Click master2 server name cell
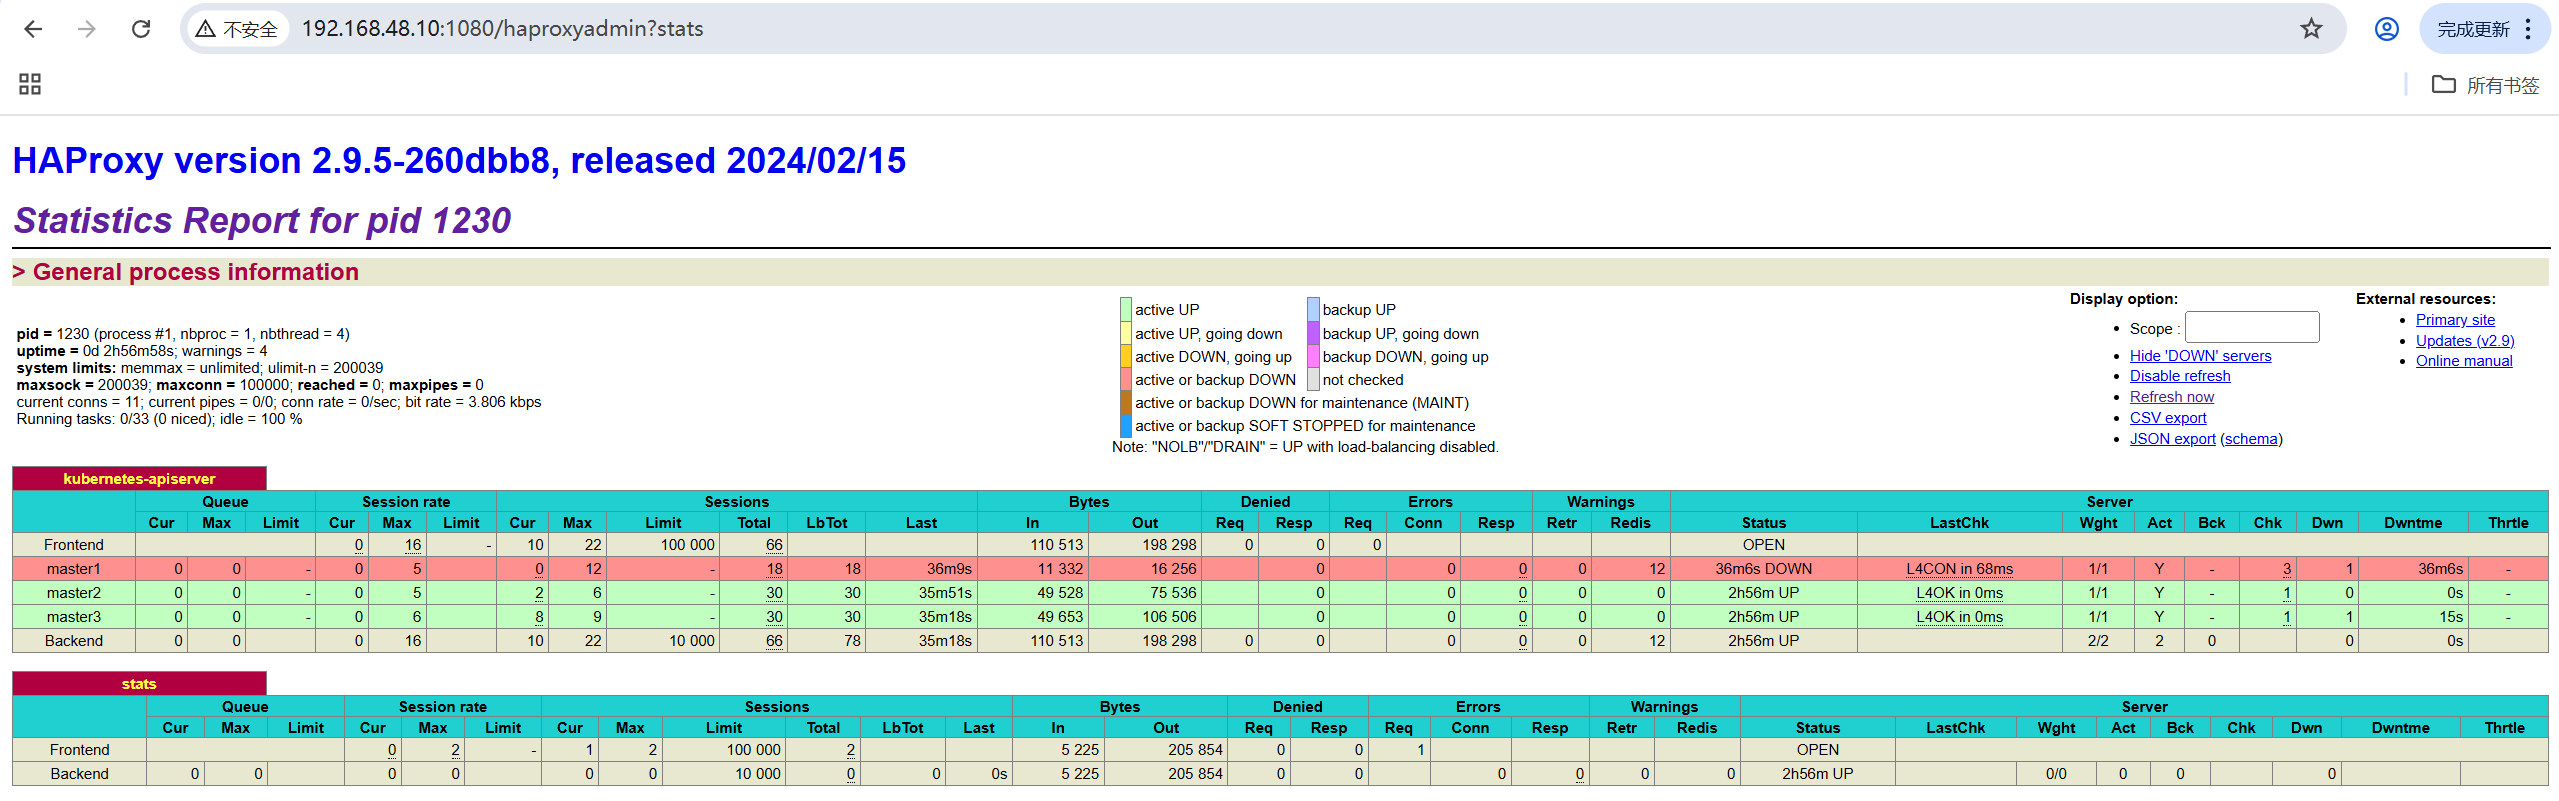 74,593
